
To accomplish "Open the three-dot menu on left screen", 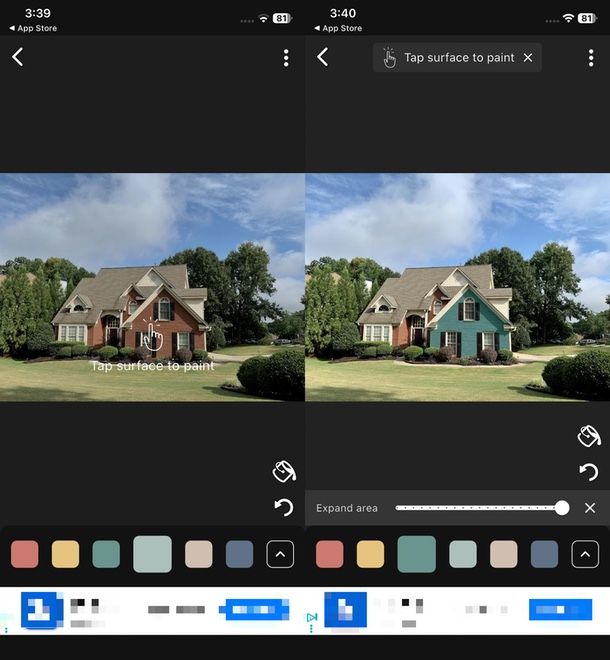I will 286,58.
